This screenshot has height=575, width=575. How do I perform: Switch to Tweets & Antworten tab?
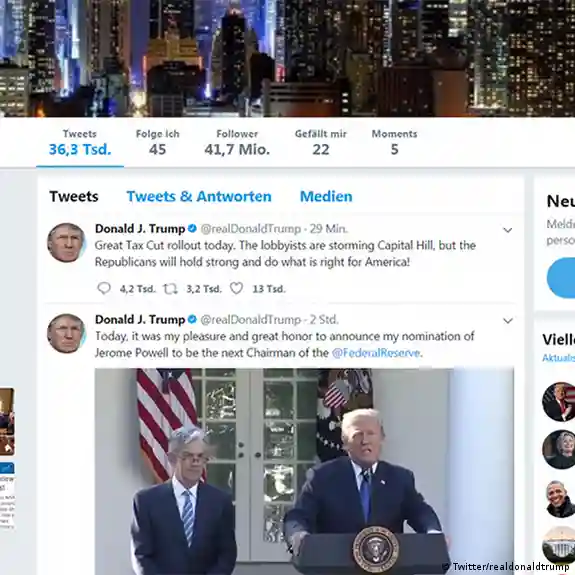click(199, 197)
